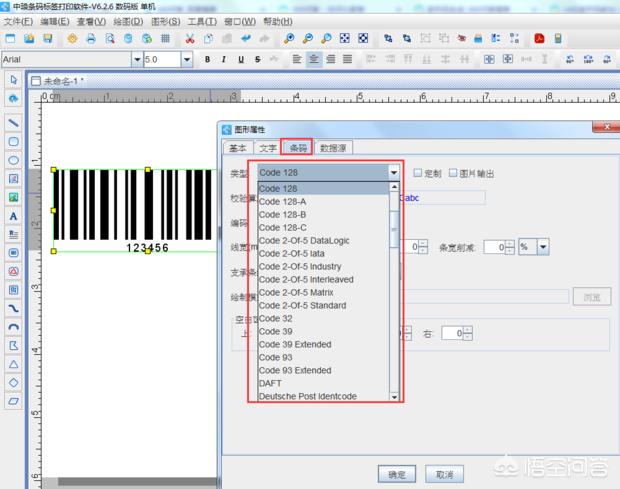The image size is (620, 489).
Task: Toggle underline with the U icon
Action: tap(241, 59)
